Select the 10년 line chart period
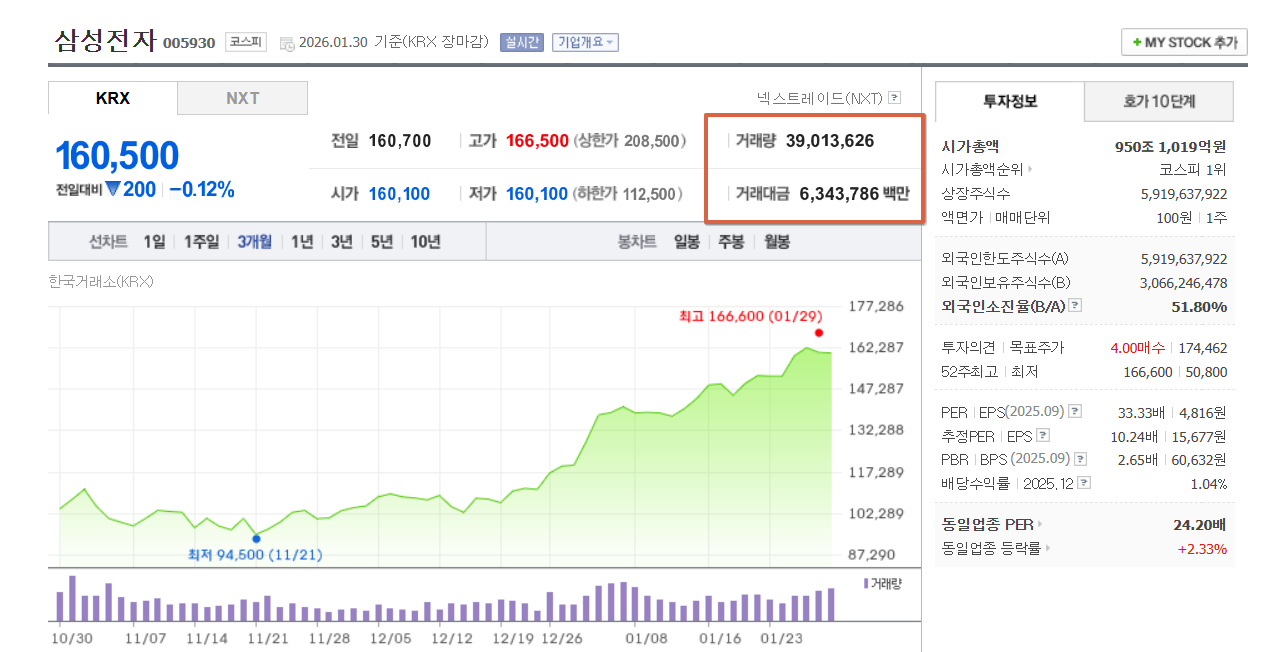 click(426, 241)
